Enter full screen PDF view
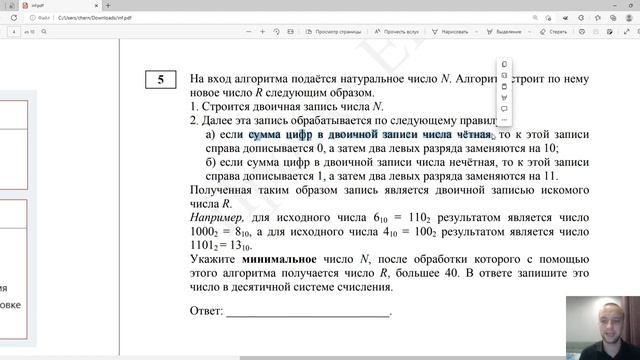The height and width of the screenshot is (360, 640). (627, 31)
